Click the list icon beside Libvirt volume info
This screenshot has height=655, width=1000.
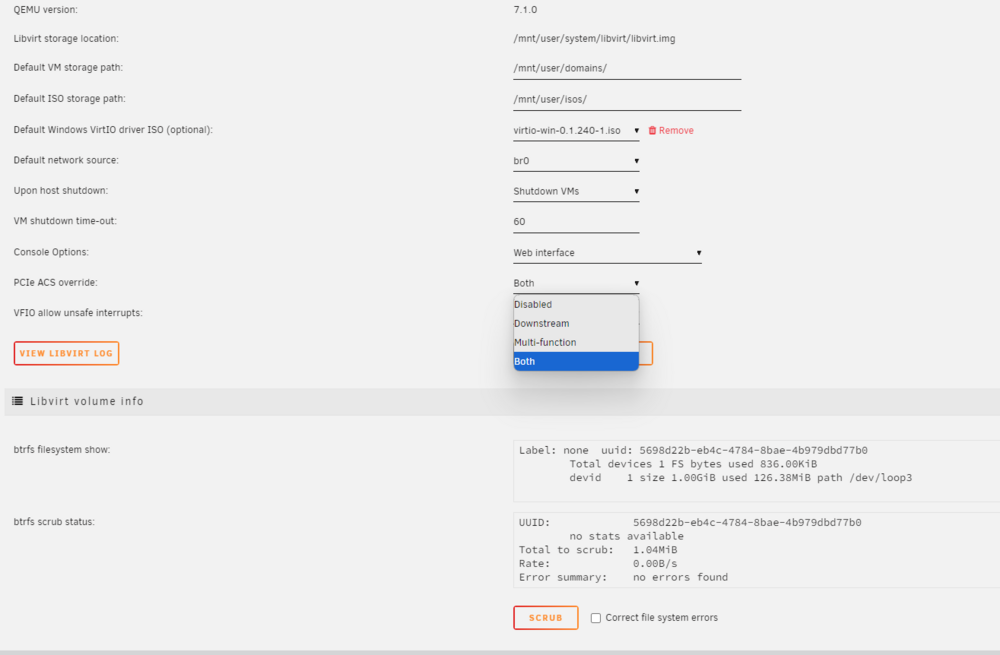pos(18,401)
